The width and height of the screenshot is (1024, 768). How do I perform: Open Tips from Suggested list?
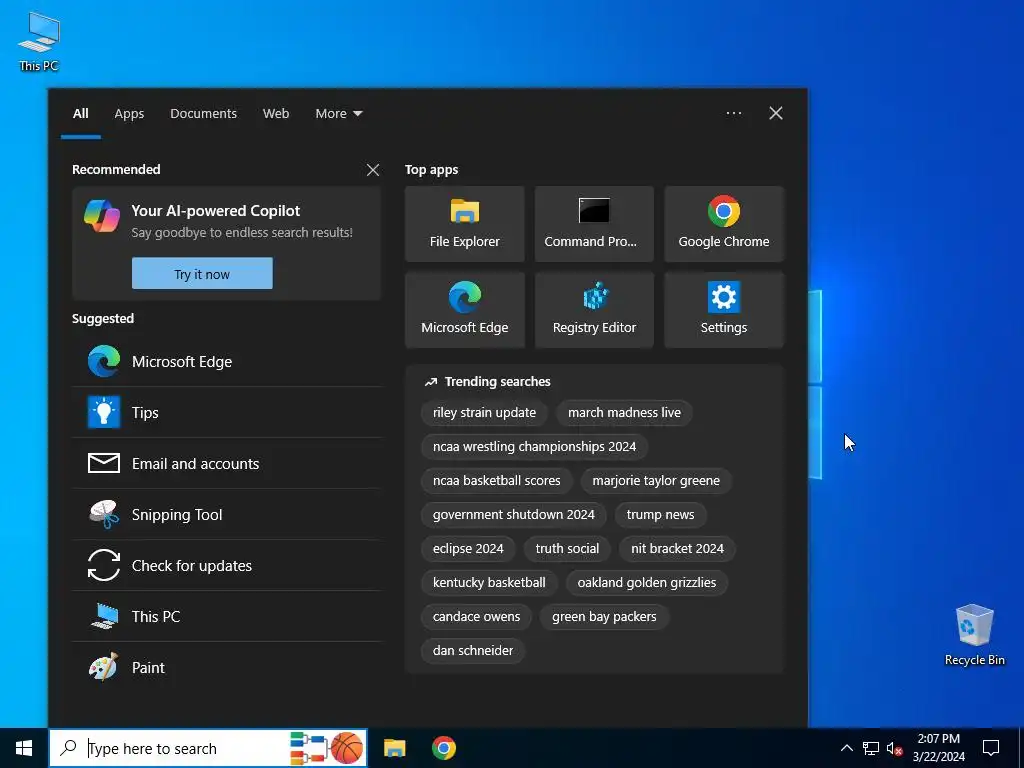[227, 412]
